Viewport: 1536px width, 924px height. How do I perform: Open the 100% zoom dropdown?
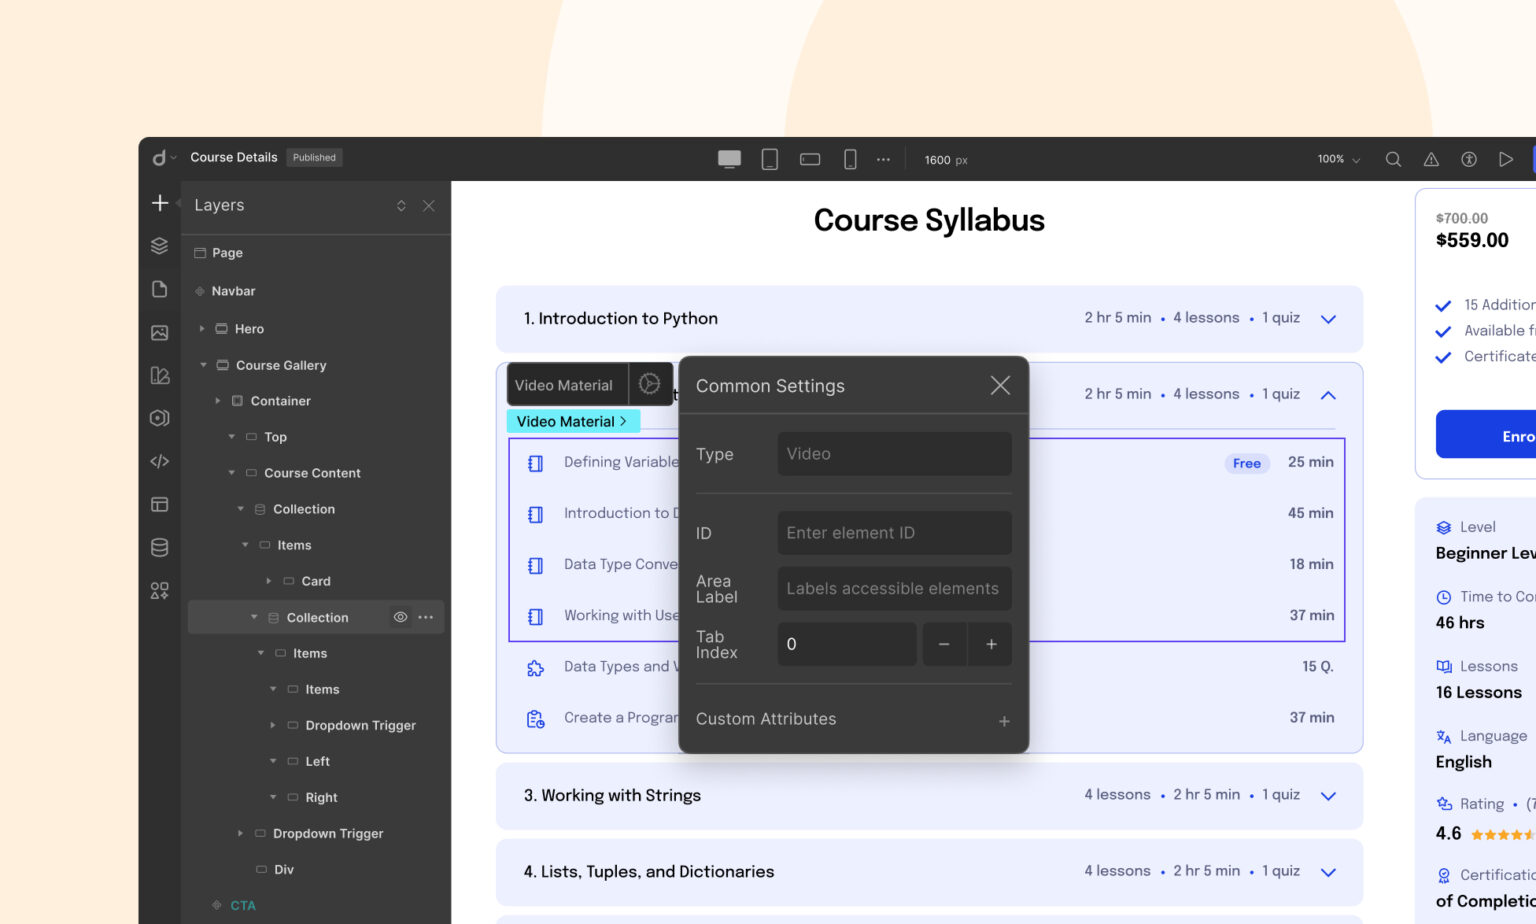click(1338, 160)
